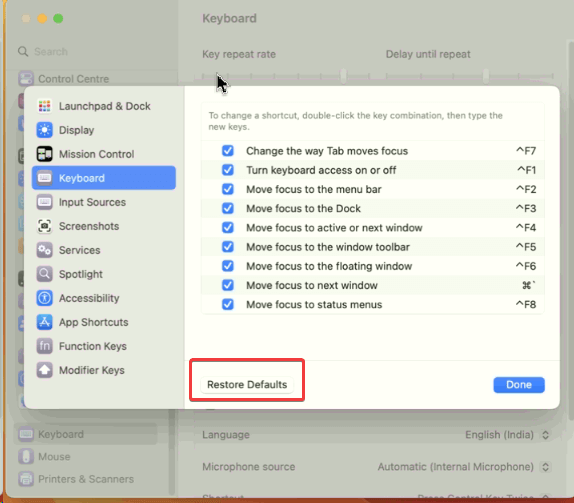Click the Printers & Scanners icon
Viewport: 574px width, 503px height.
(x=26, y=479)
